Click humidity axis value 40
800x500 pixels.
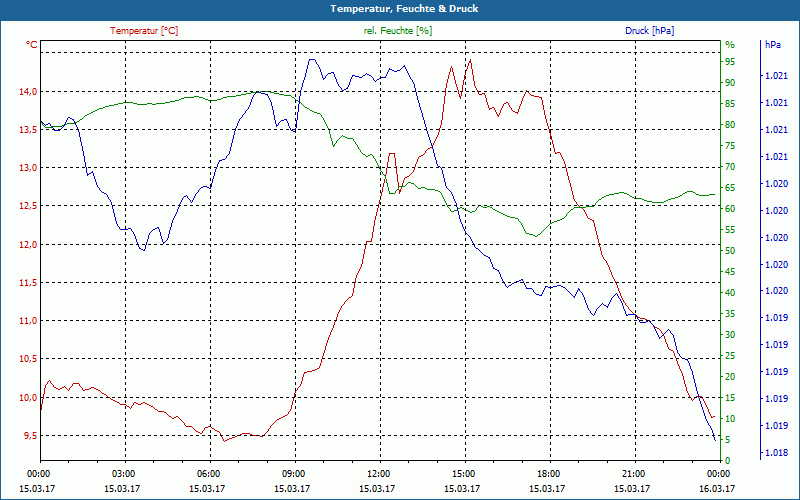click(730, 293)
